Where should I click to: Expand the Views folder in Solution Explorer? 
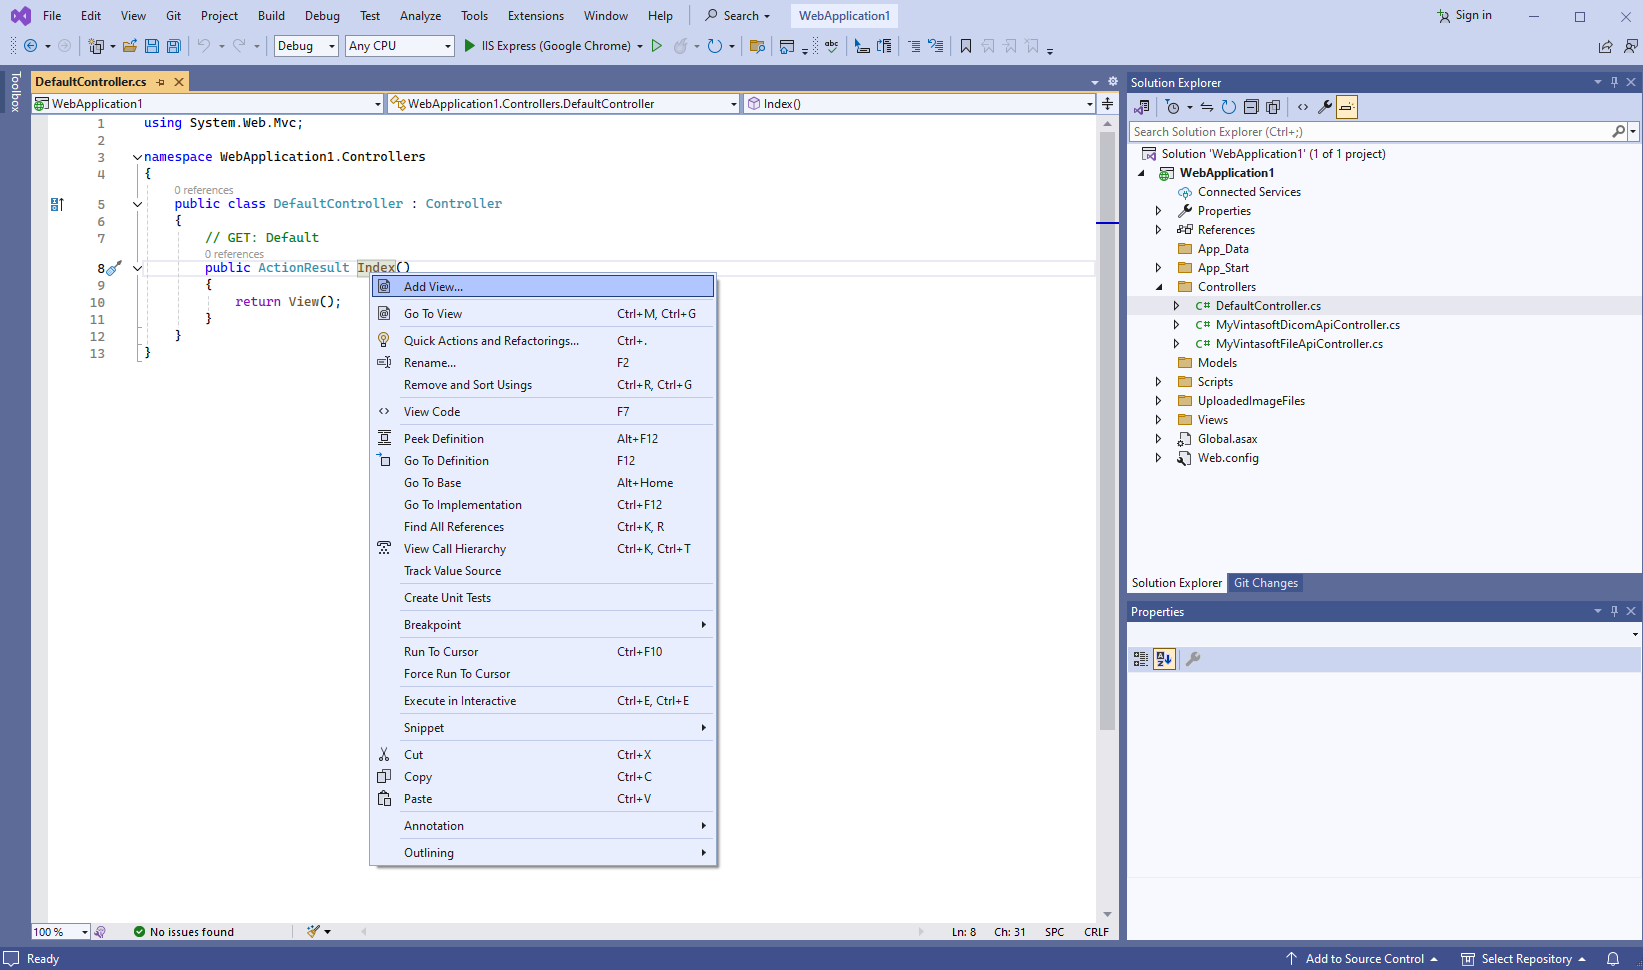(1159, 420)
